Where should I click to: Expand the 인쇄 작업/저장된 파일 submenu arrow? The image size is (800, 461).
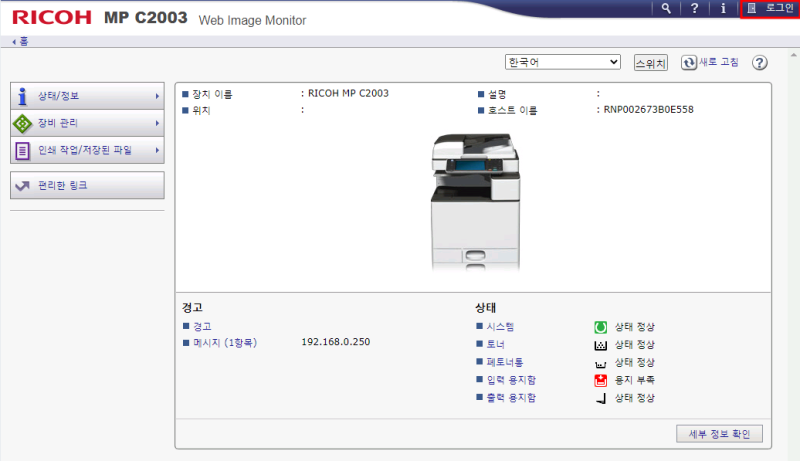tap(157, 150)
